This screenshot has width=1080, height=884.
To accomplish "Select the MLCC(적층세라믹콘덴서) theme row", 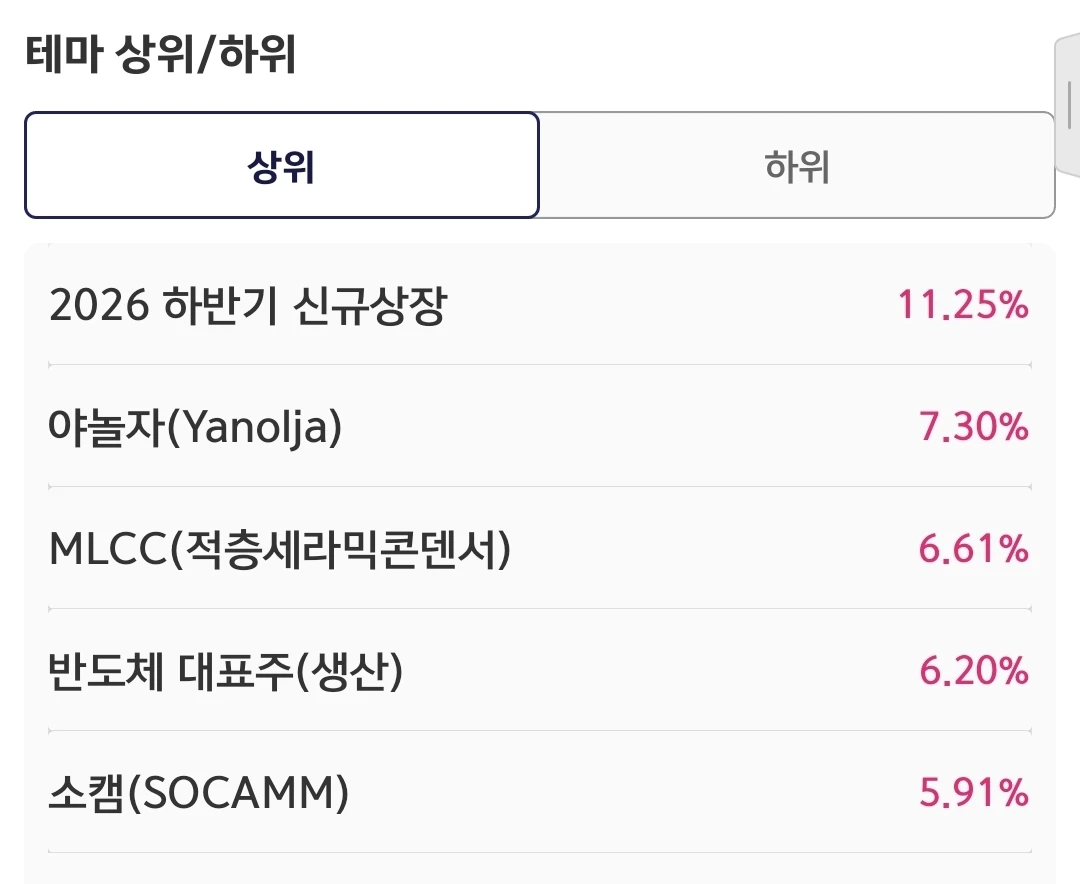I will click(539, 548).
